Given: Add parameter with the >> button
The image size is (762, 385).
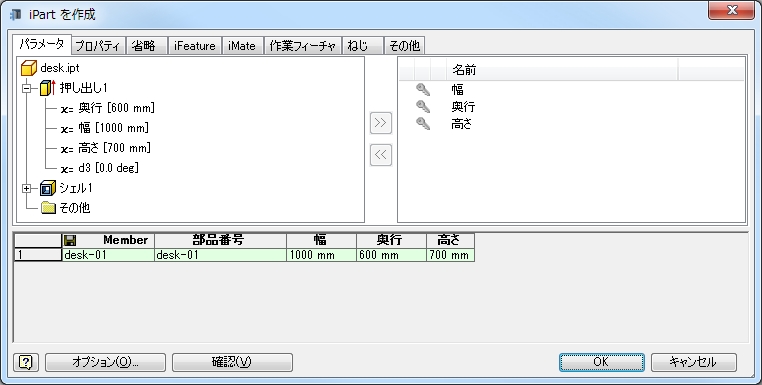Looking at the screenshot, I should tap(381, 123).
